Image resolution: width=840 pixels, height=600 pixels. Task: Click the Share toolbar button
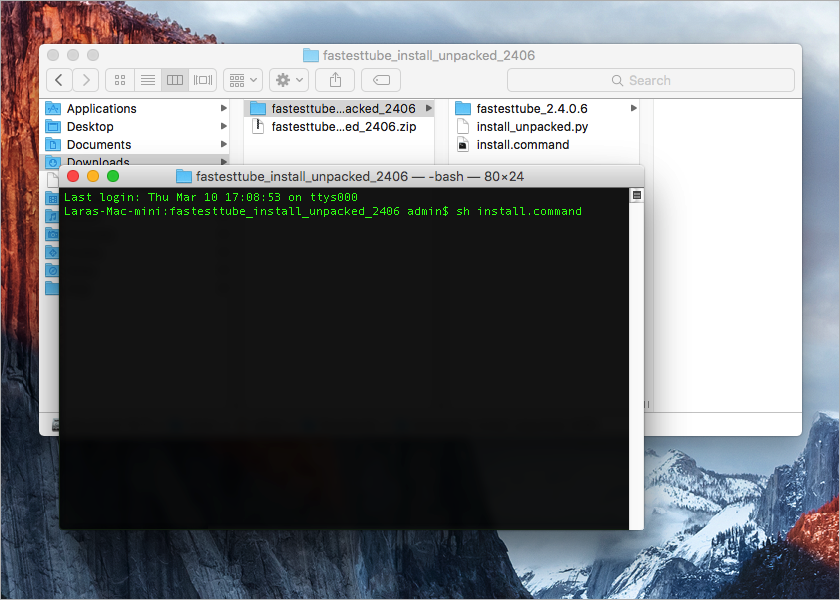pyautogui.click(x=335, y=80)
